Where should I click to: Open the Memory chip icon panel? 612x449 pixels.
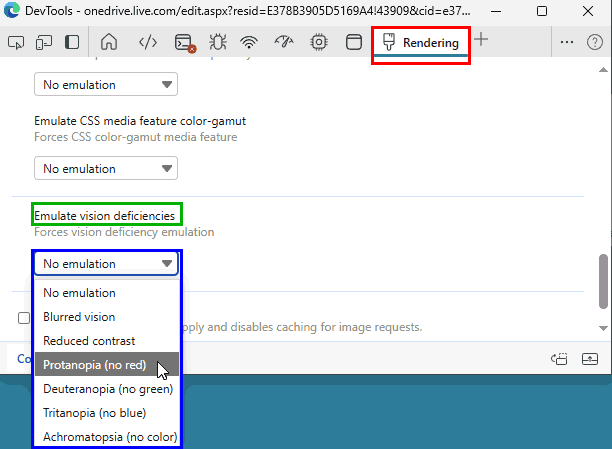pyautogui.click(x=319, y=42)
